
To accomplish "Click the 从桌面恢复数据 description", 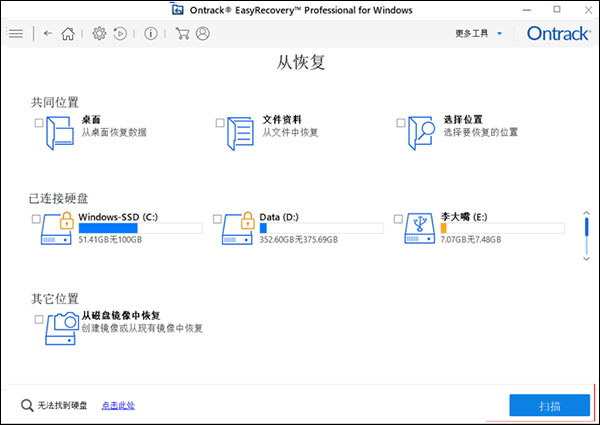I will pos(114,132).
